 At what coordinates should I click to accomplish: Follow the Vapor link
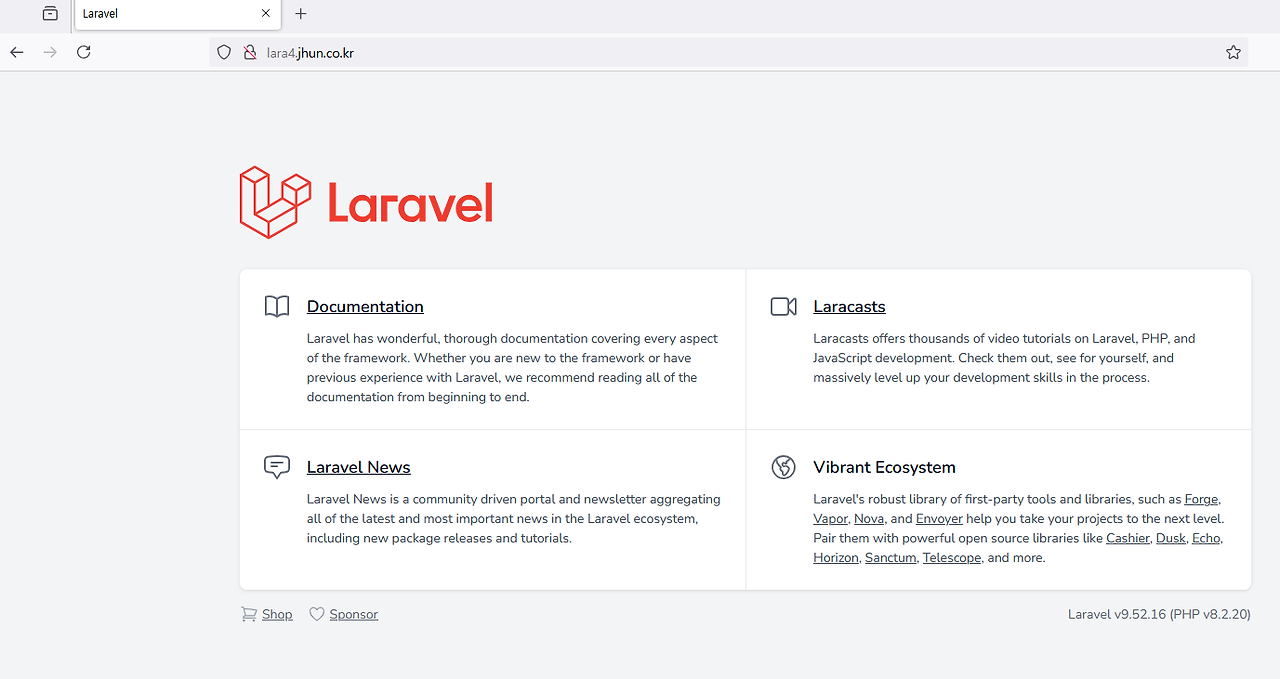click(830, 519)
